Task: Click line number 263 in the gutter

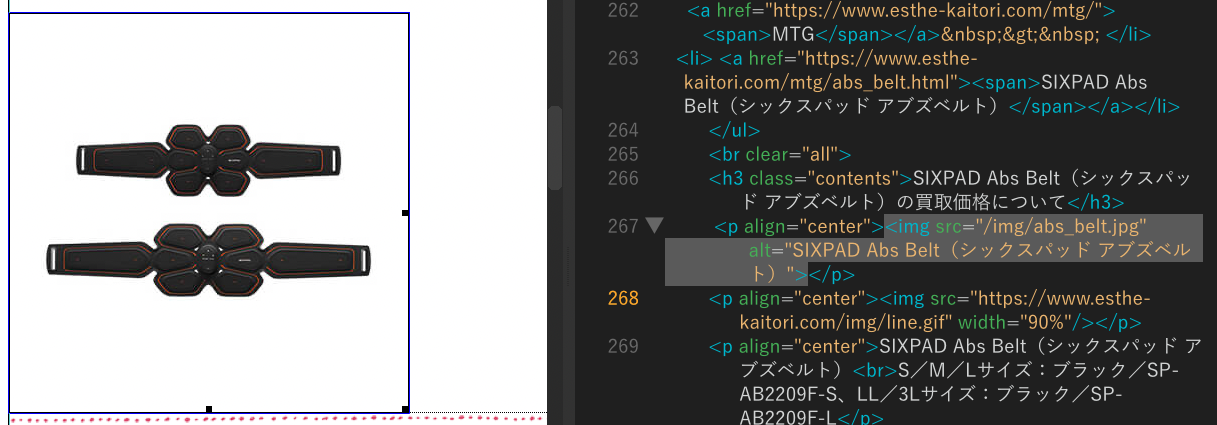Action: [622, 58]
